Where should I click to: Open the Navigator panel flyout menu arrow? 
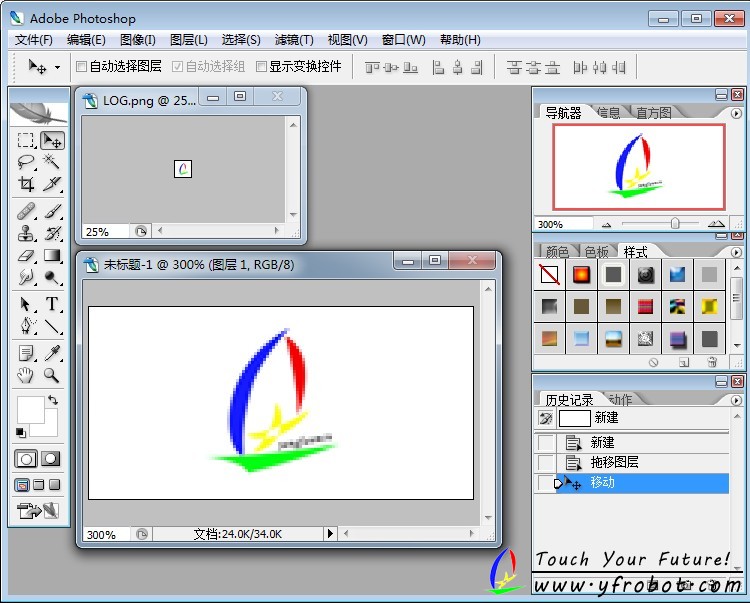point(737,112)
